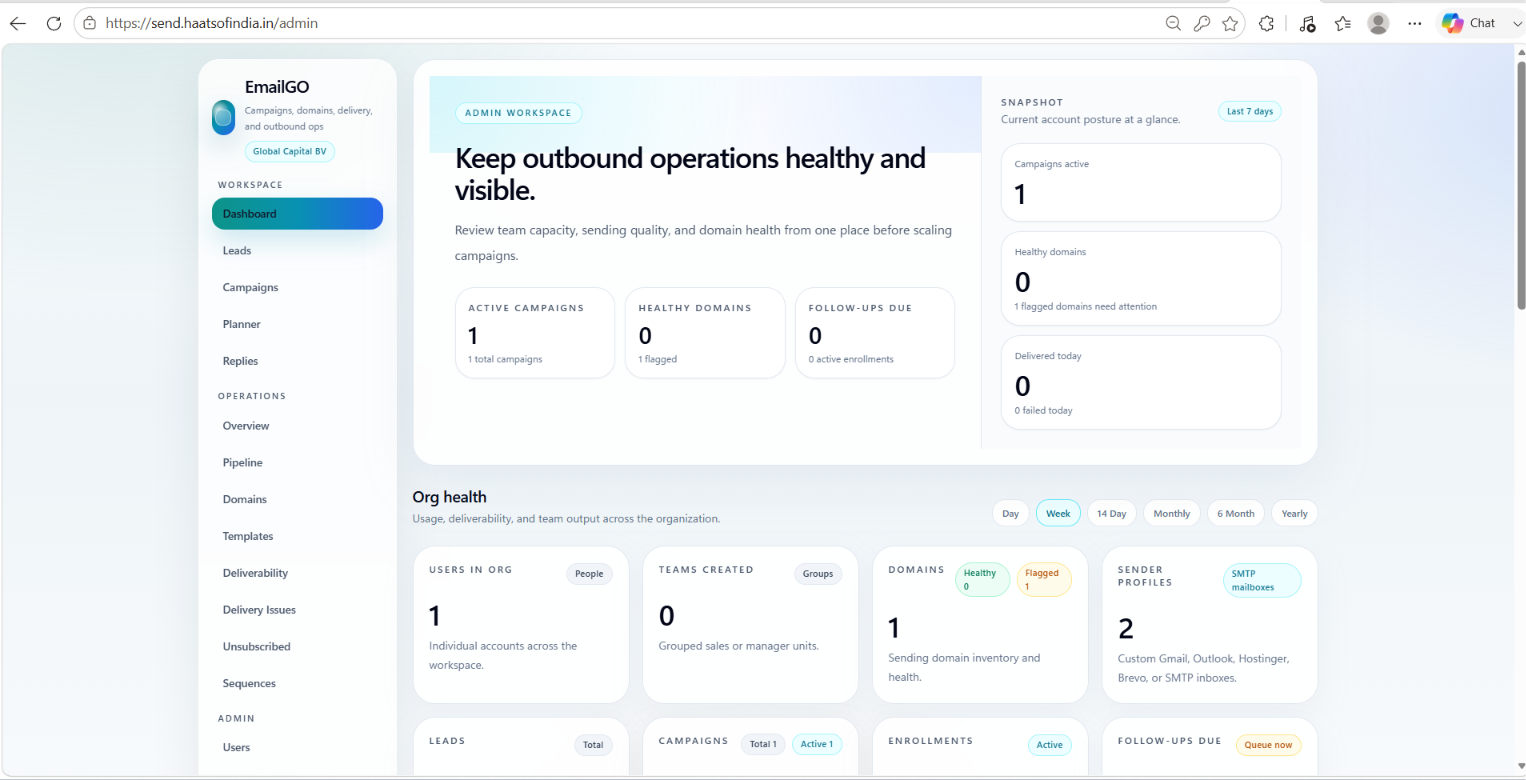Bookmark this page with the star icon

(1230, 23)
